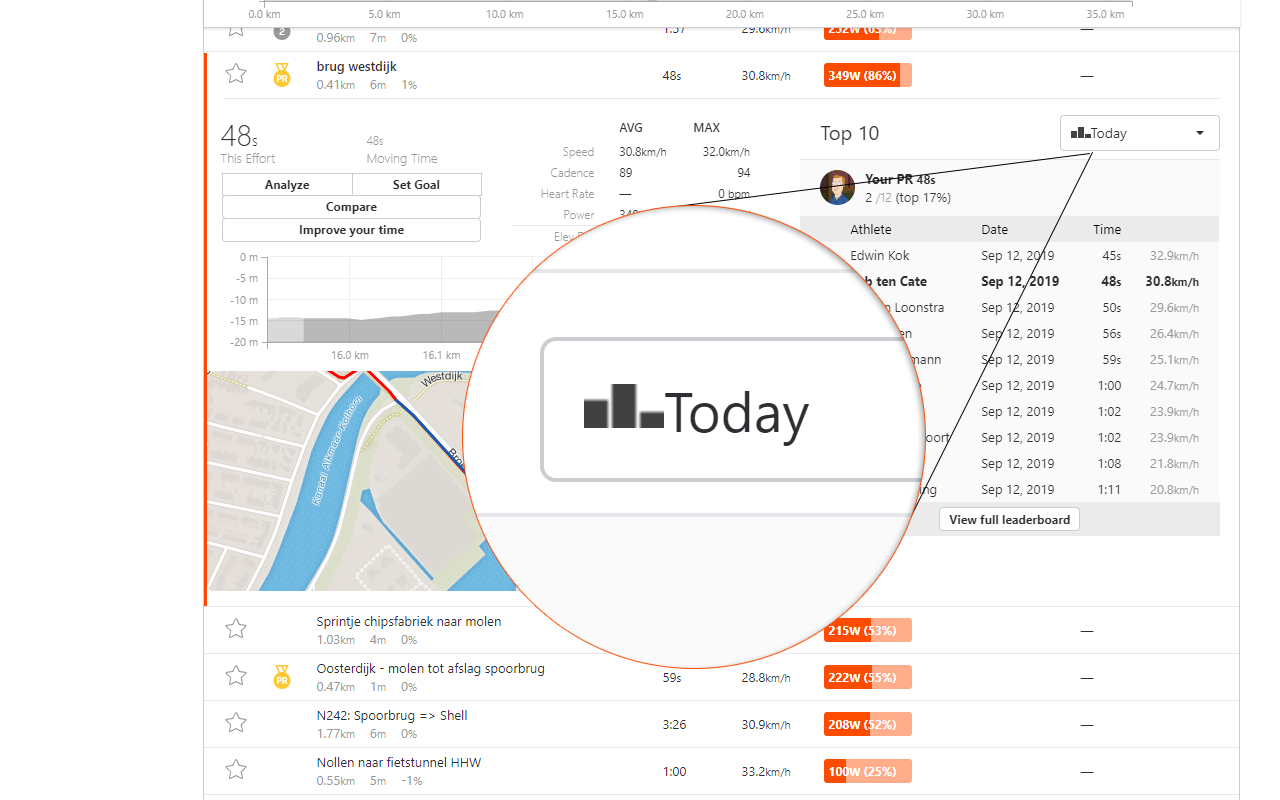Click the Cadence average value 89

626,173
